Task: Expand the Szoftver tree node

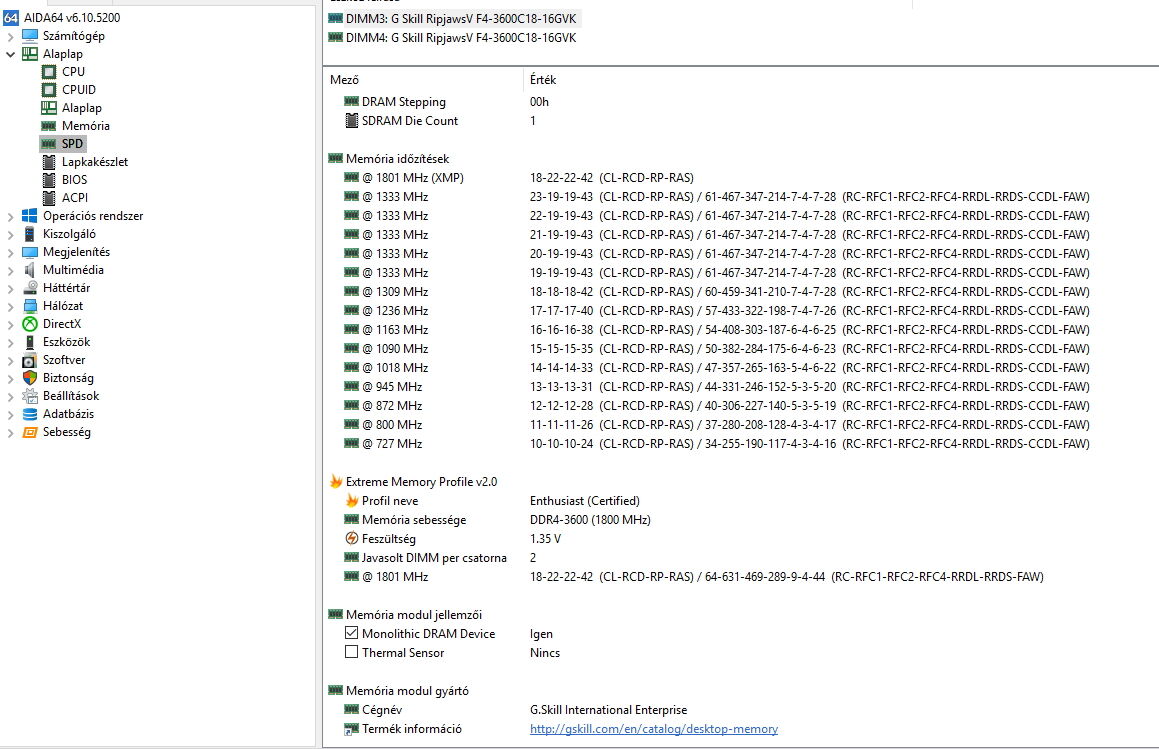Action: coord(10,360)
